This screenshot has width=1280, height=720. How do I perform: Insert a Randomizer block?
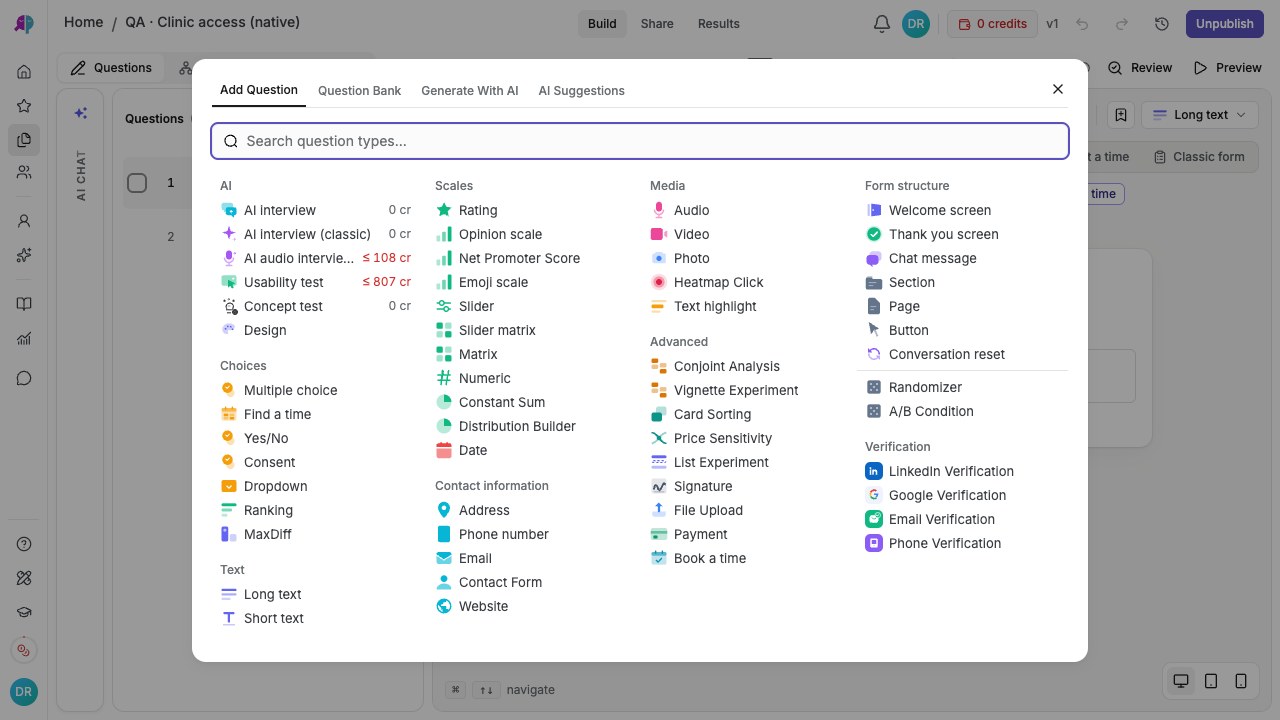pos(960,387)
